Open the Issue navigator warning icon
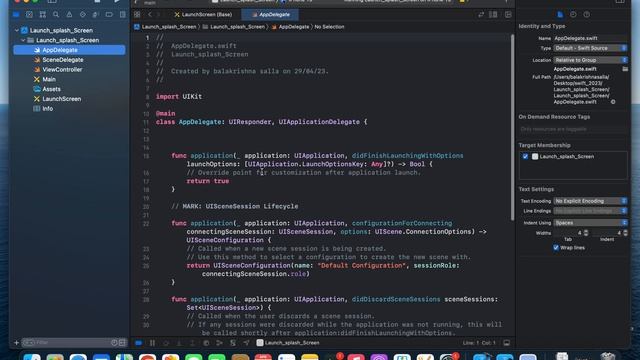 coord(69,15)
